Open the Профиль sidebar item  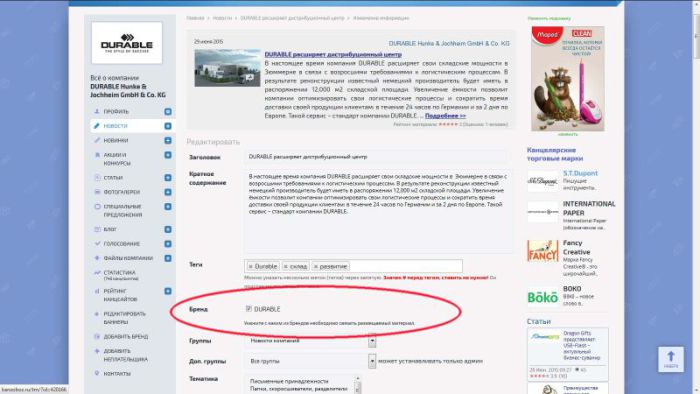(x=116, y=112)
